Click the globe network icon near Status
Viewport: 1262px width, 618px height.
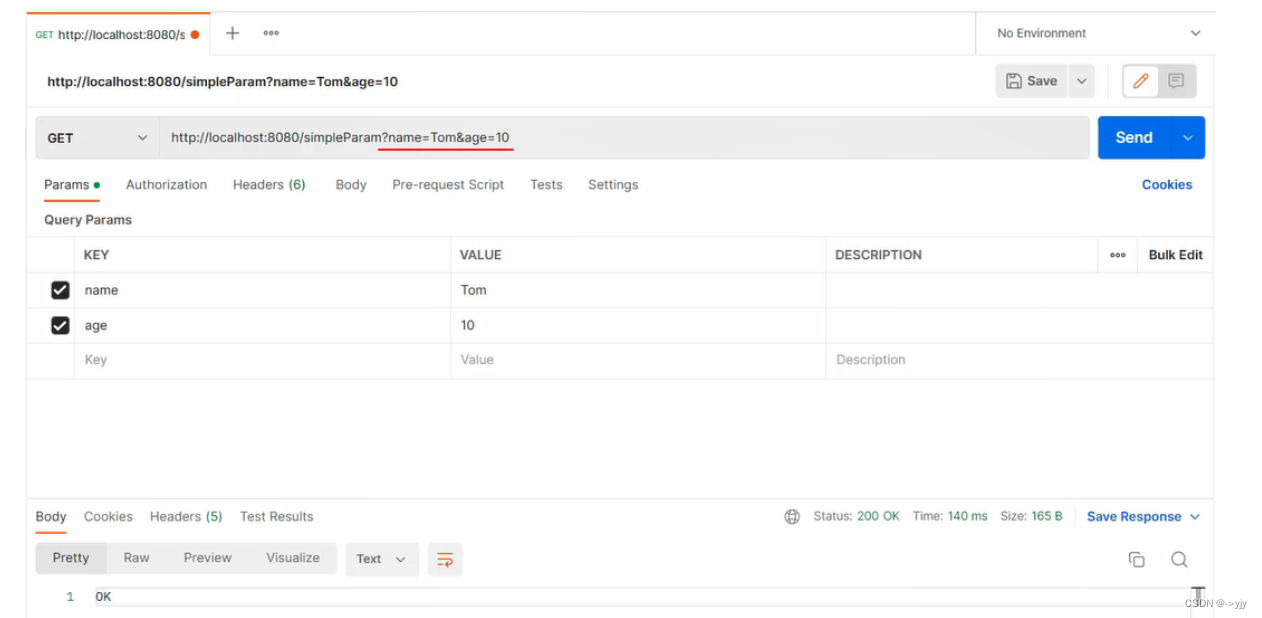[x=792, y=516]
